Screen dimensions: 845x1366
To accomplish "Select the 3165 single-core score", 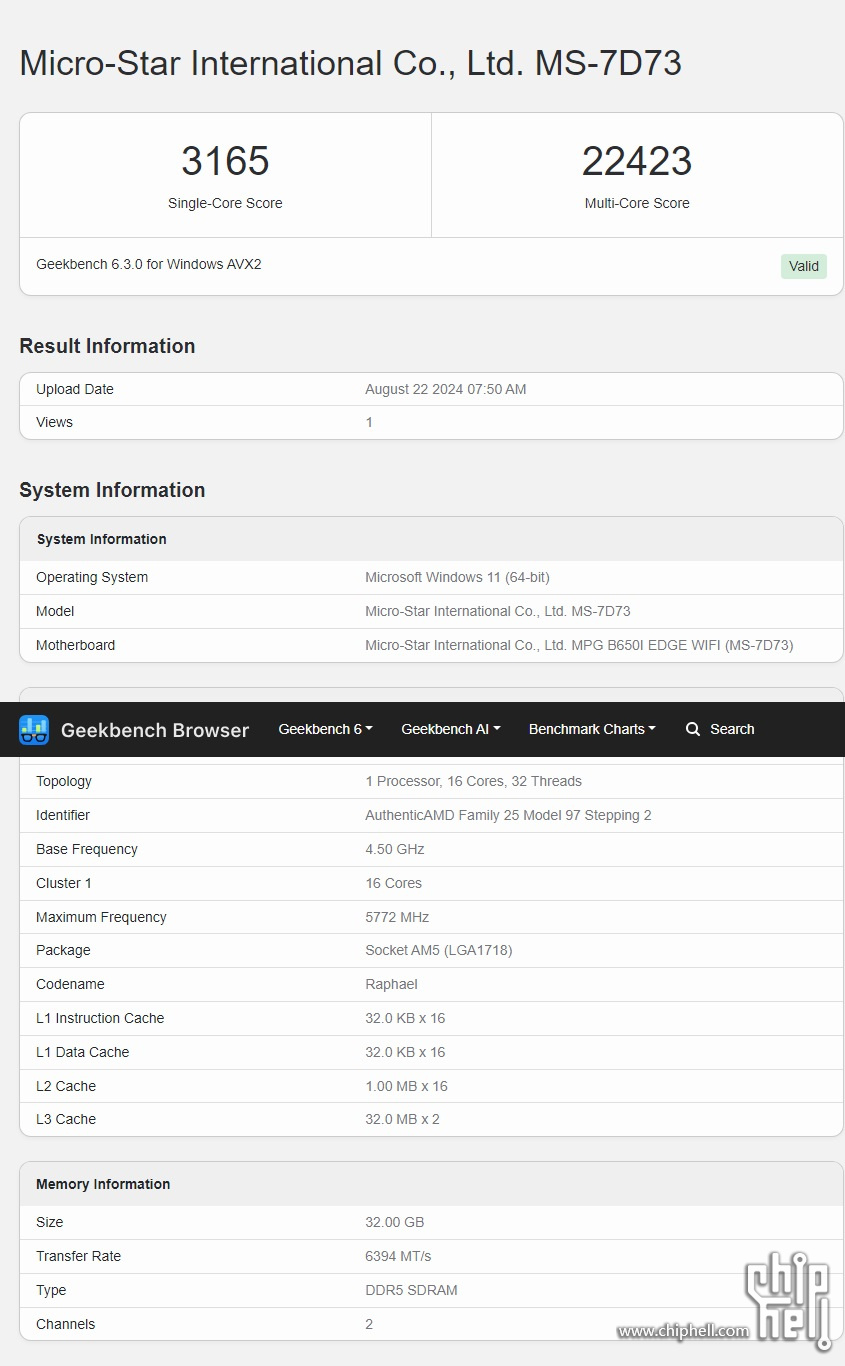I will point(225,161).
